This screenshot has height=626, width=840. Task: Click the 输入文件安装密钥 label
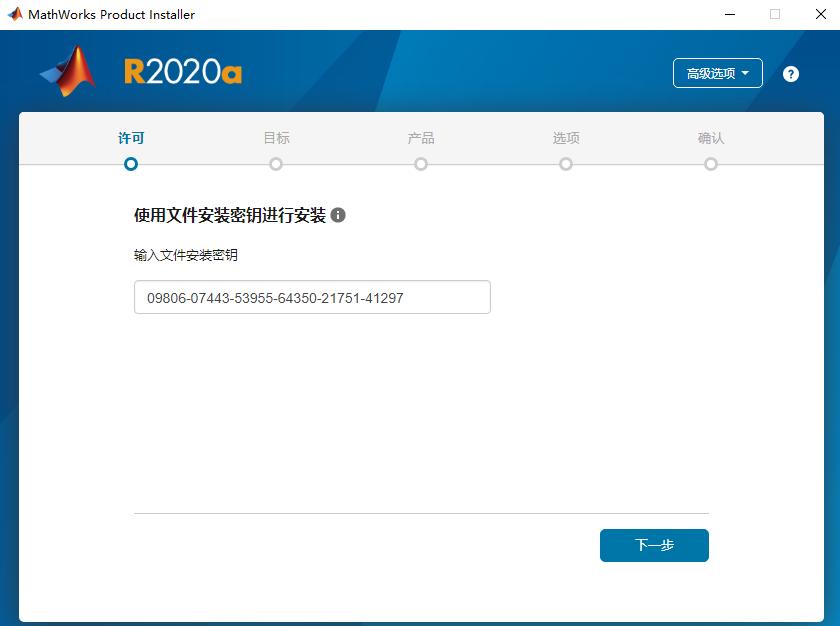pyautogui.click(x=186, y=255)
